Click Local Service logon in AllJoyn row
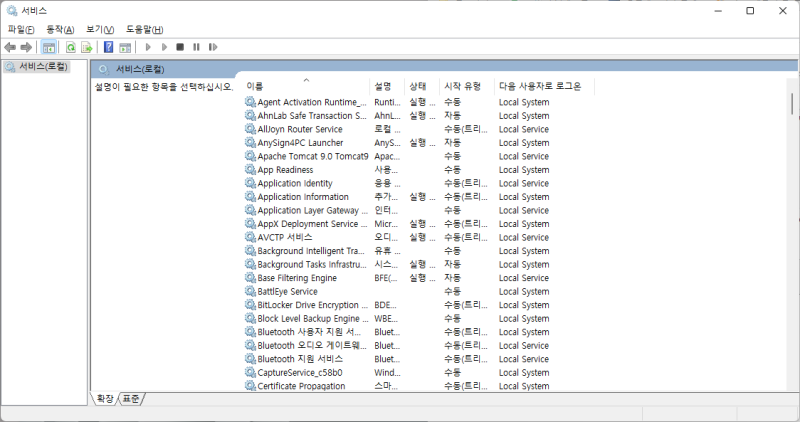Viewport: 800px width, 422px height. click(524, 129)
